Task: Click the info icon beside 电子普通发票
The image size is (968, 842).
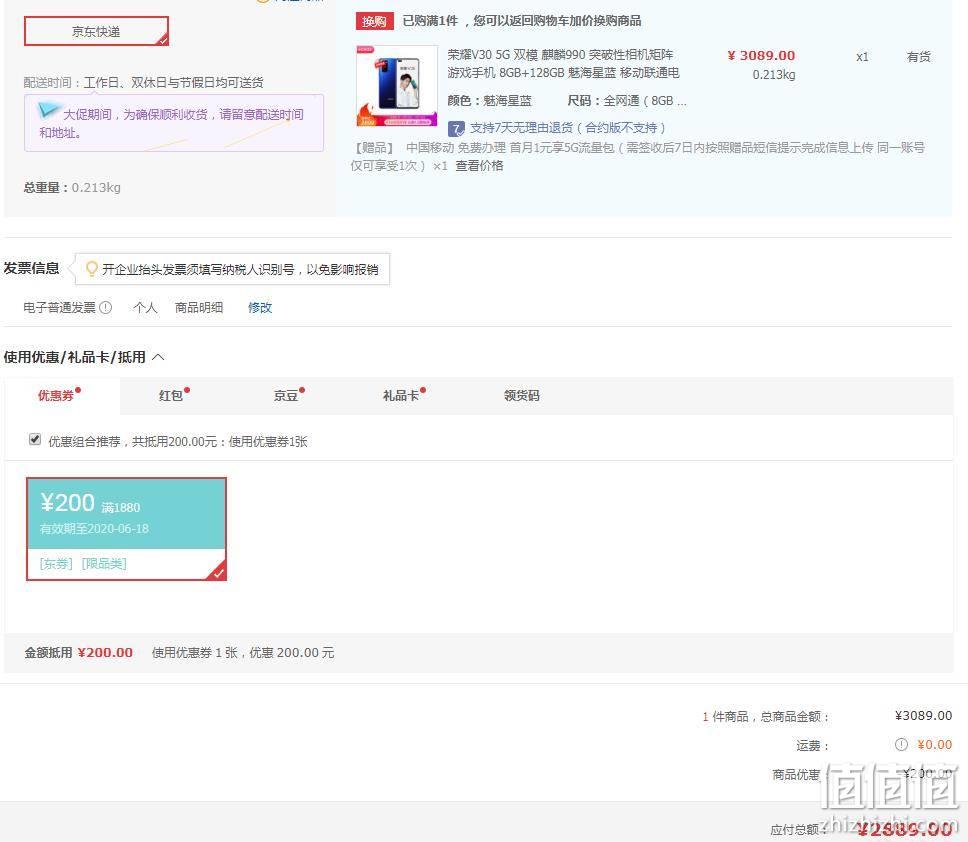Action: coord(106,307)
